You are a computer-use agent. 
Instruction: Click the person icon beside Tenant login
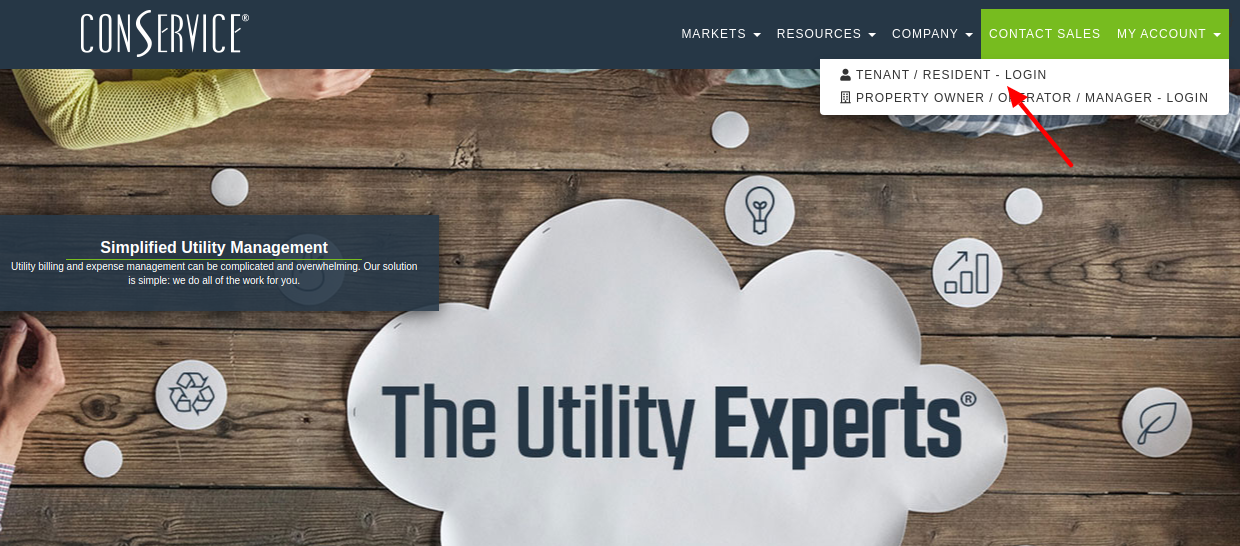pyautogui.click(x=845, y=75)
